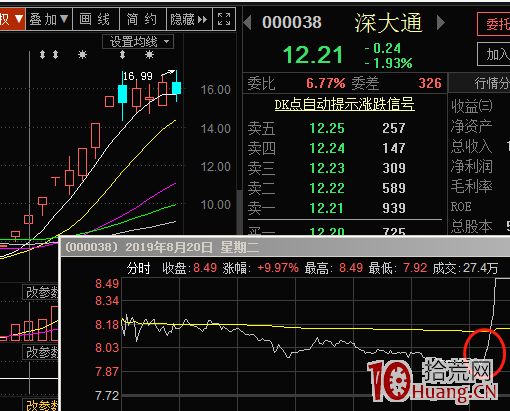Click the last cyan candlestick
Viewport: 510px width, 411px height.
(x=176, y=88)
